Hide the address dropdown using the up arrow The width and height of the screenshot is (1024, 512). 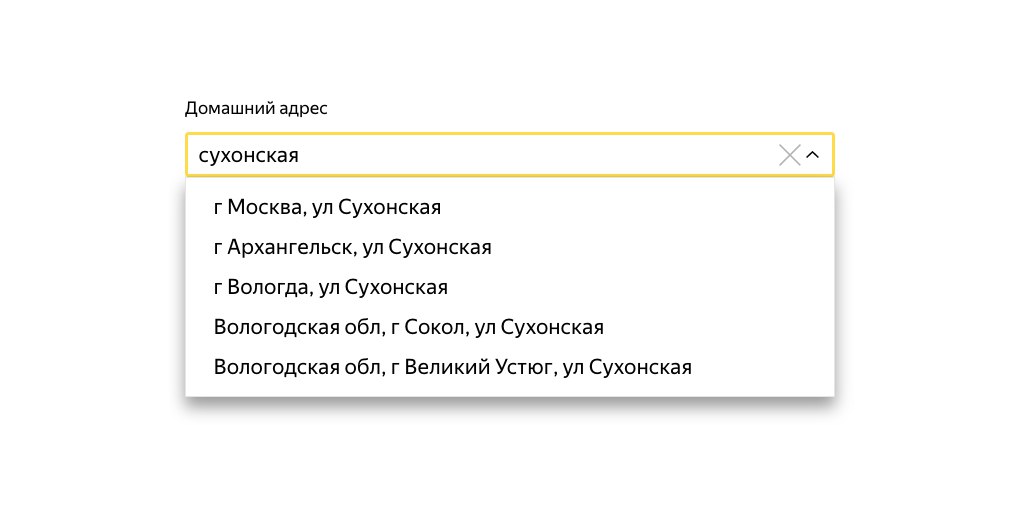[x=813, y=155]
